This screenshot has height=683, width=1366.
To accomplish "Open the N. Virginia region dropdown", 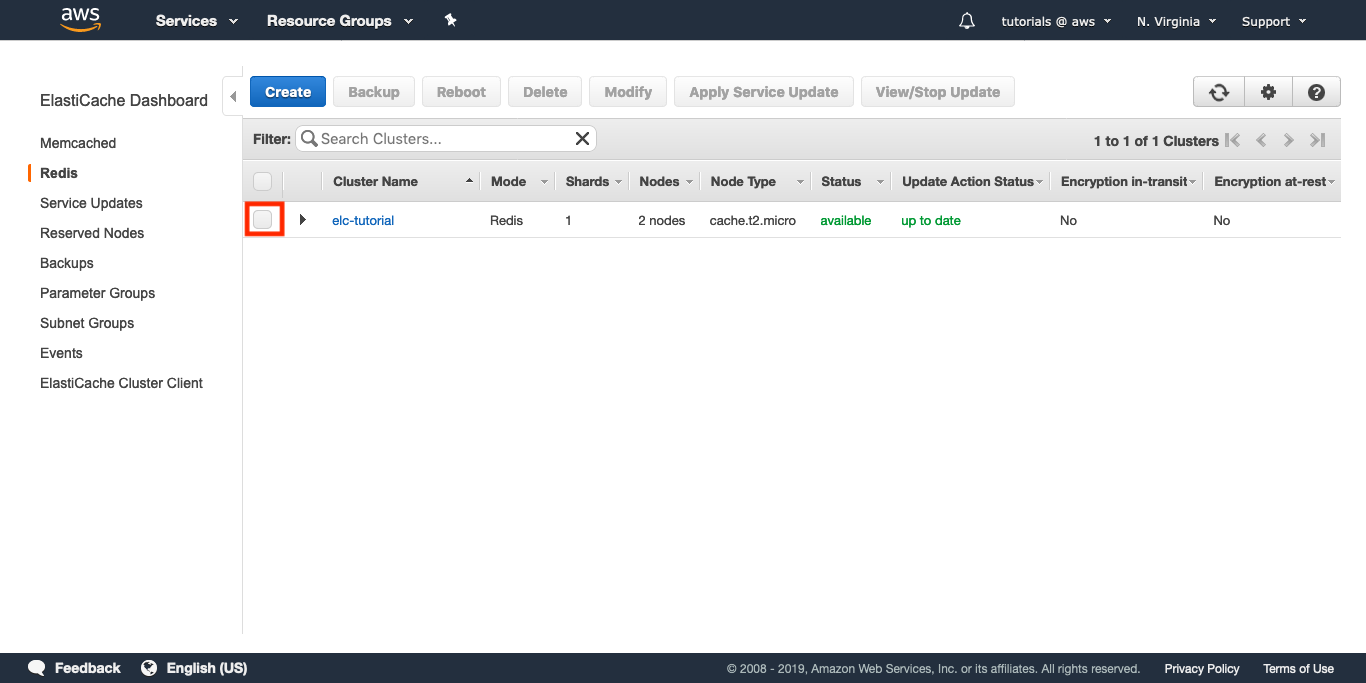I will (1176, 21).
